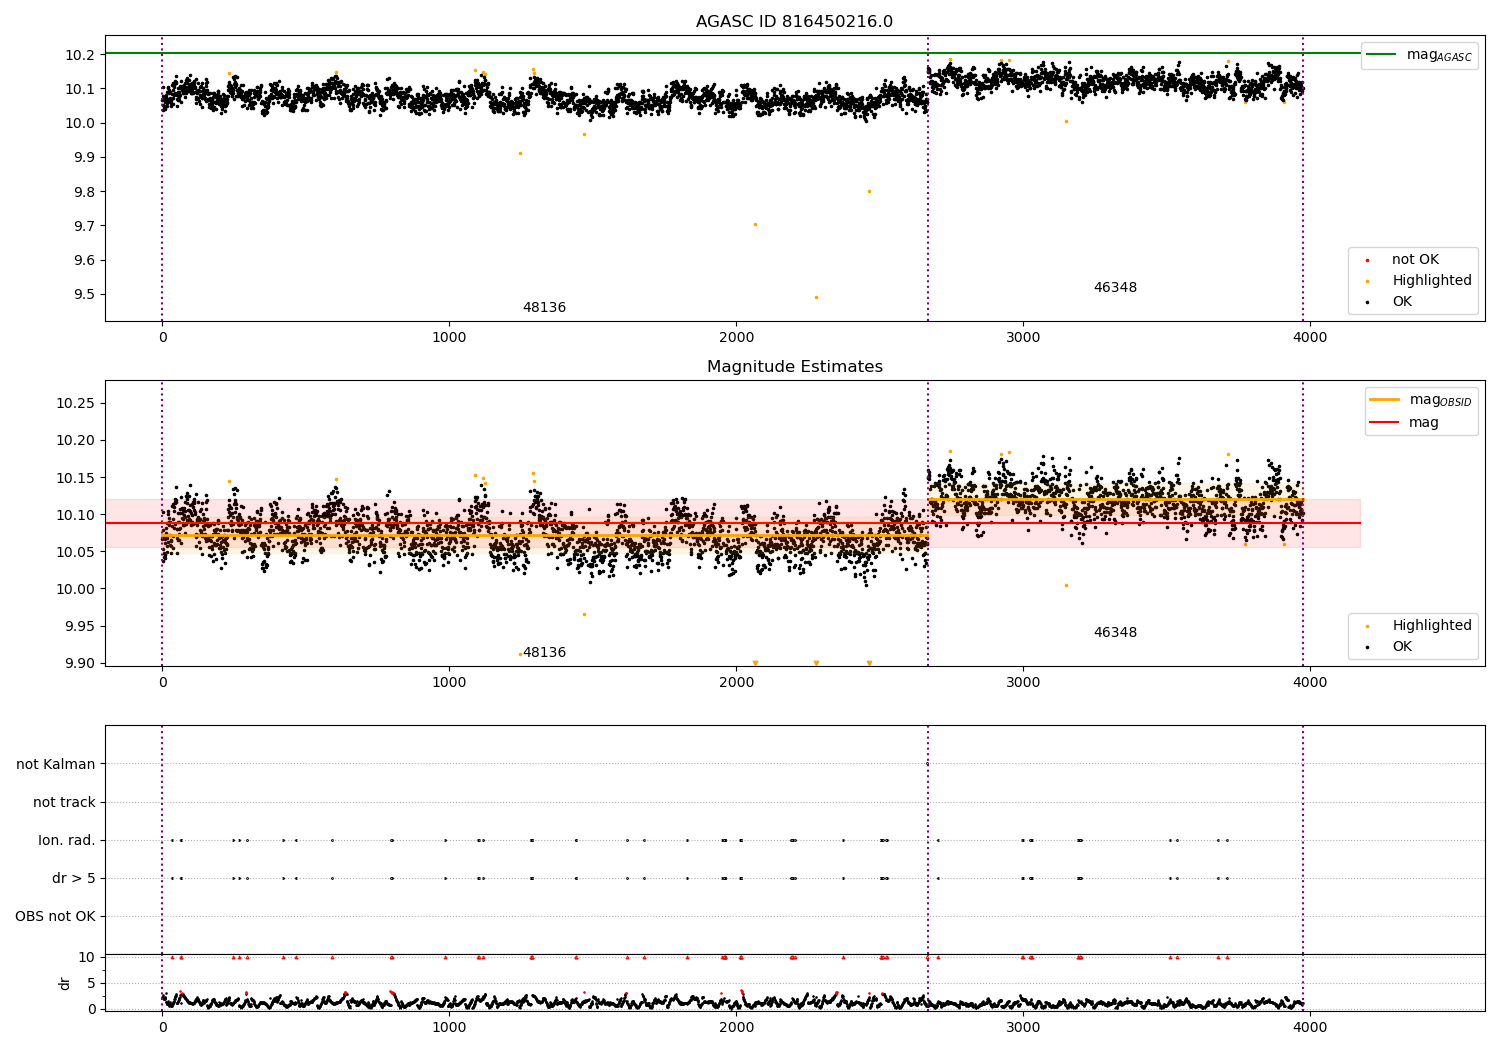Click the '46348' annotation in the top panel
This screenshot has height=1050, width=1500.
1115,287
